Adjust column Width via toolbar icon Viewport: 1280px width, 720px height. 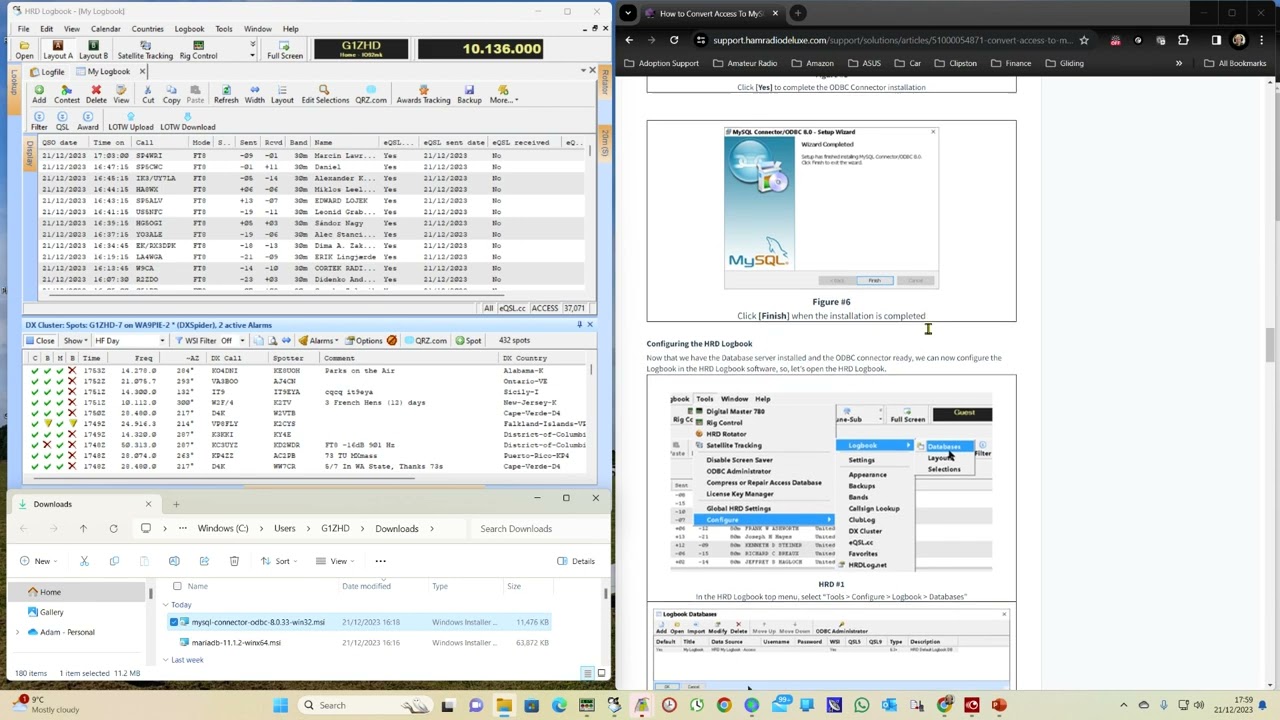[x=254, y=94]
